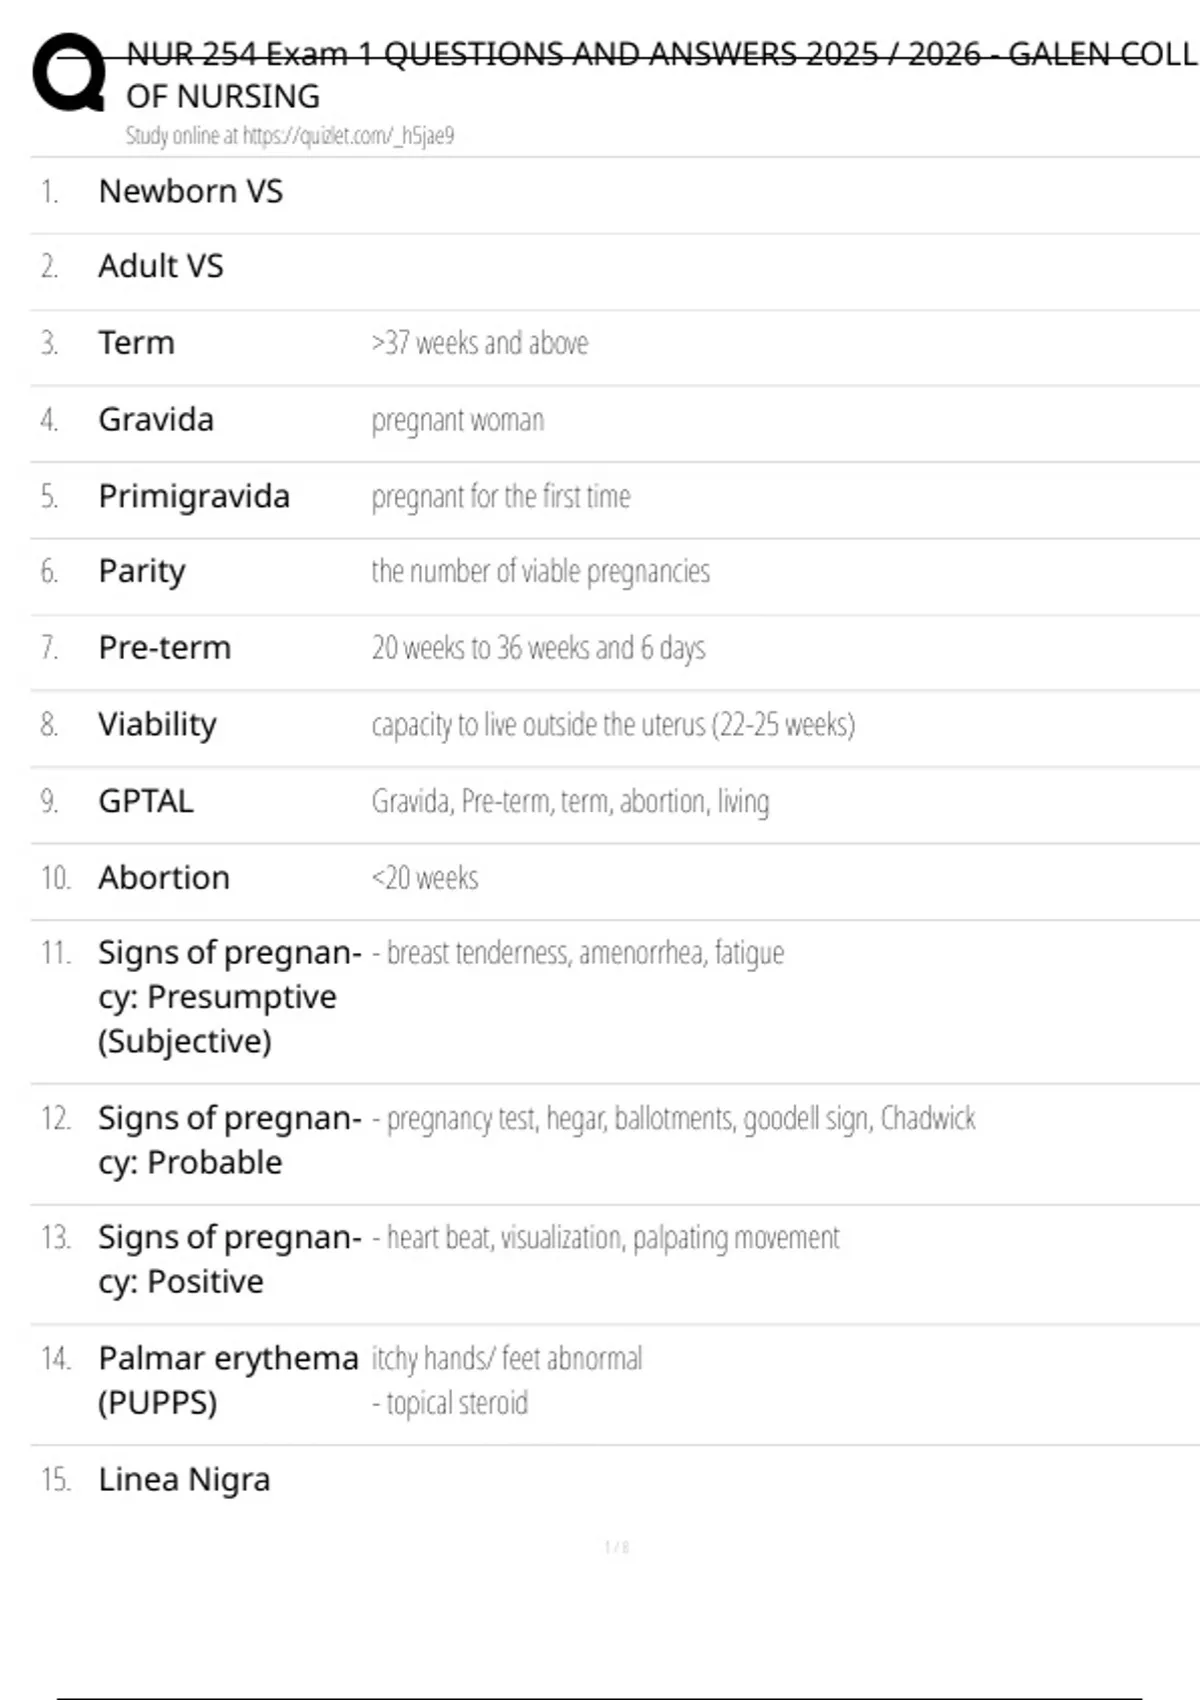Select the Palmar erythema (PUPPS) term
Screen dimensions: 1200x1700
coord(228,1380)
